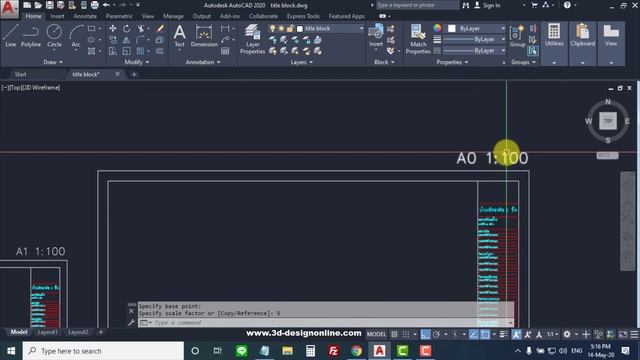The image size is (640, 360).
Task: Select the Polyline tool
Action: (x=31, y=36)
